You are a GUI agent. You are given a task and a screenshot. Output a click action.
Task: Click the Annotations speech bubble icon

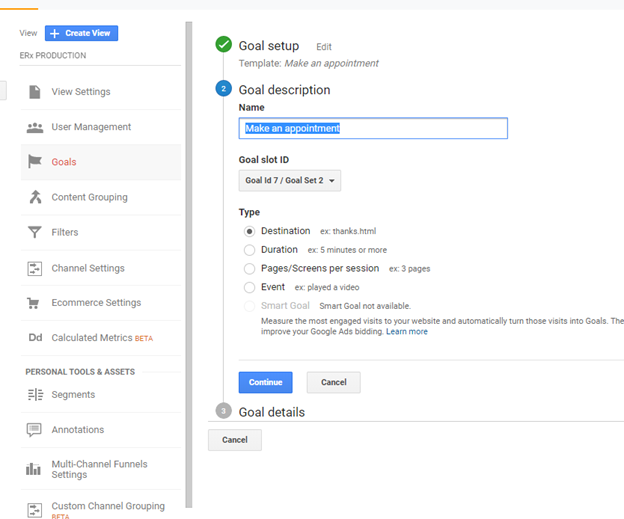[34, 430]
